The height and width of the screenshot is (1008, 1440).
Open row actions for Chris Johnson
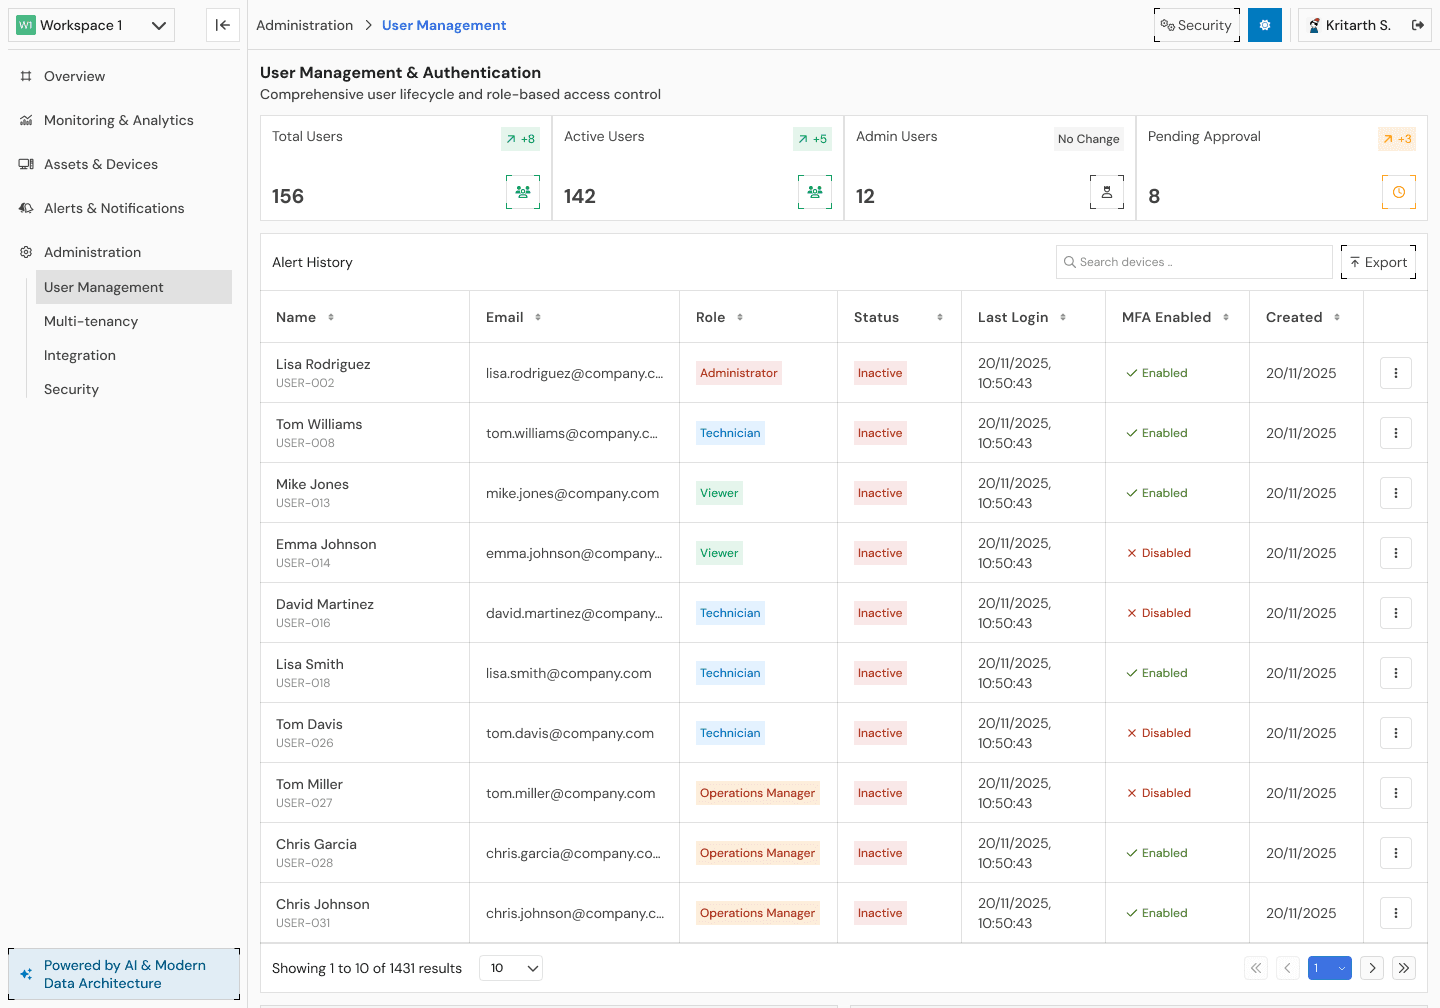click(x=1396, y=913)
